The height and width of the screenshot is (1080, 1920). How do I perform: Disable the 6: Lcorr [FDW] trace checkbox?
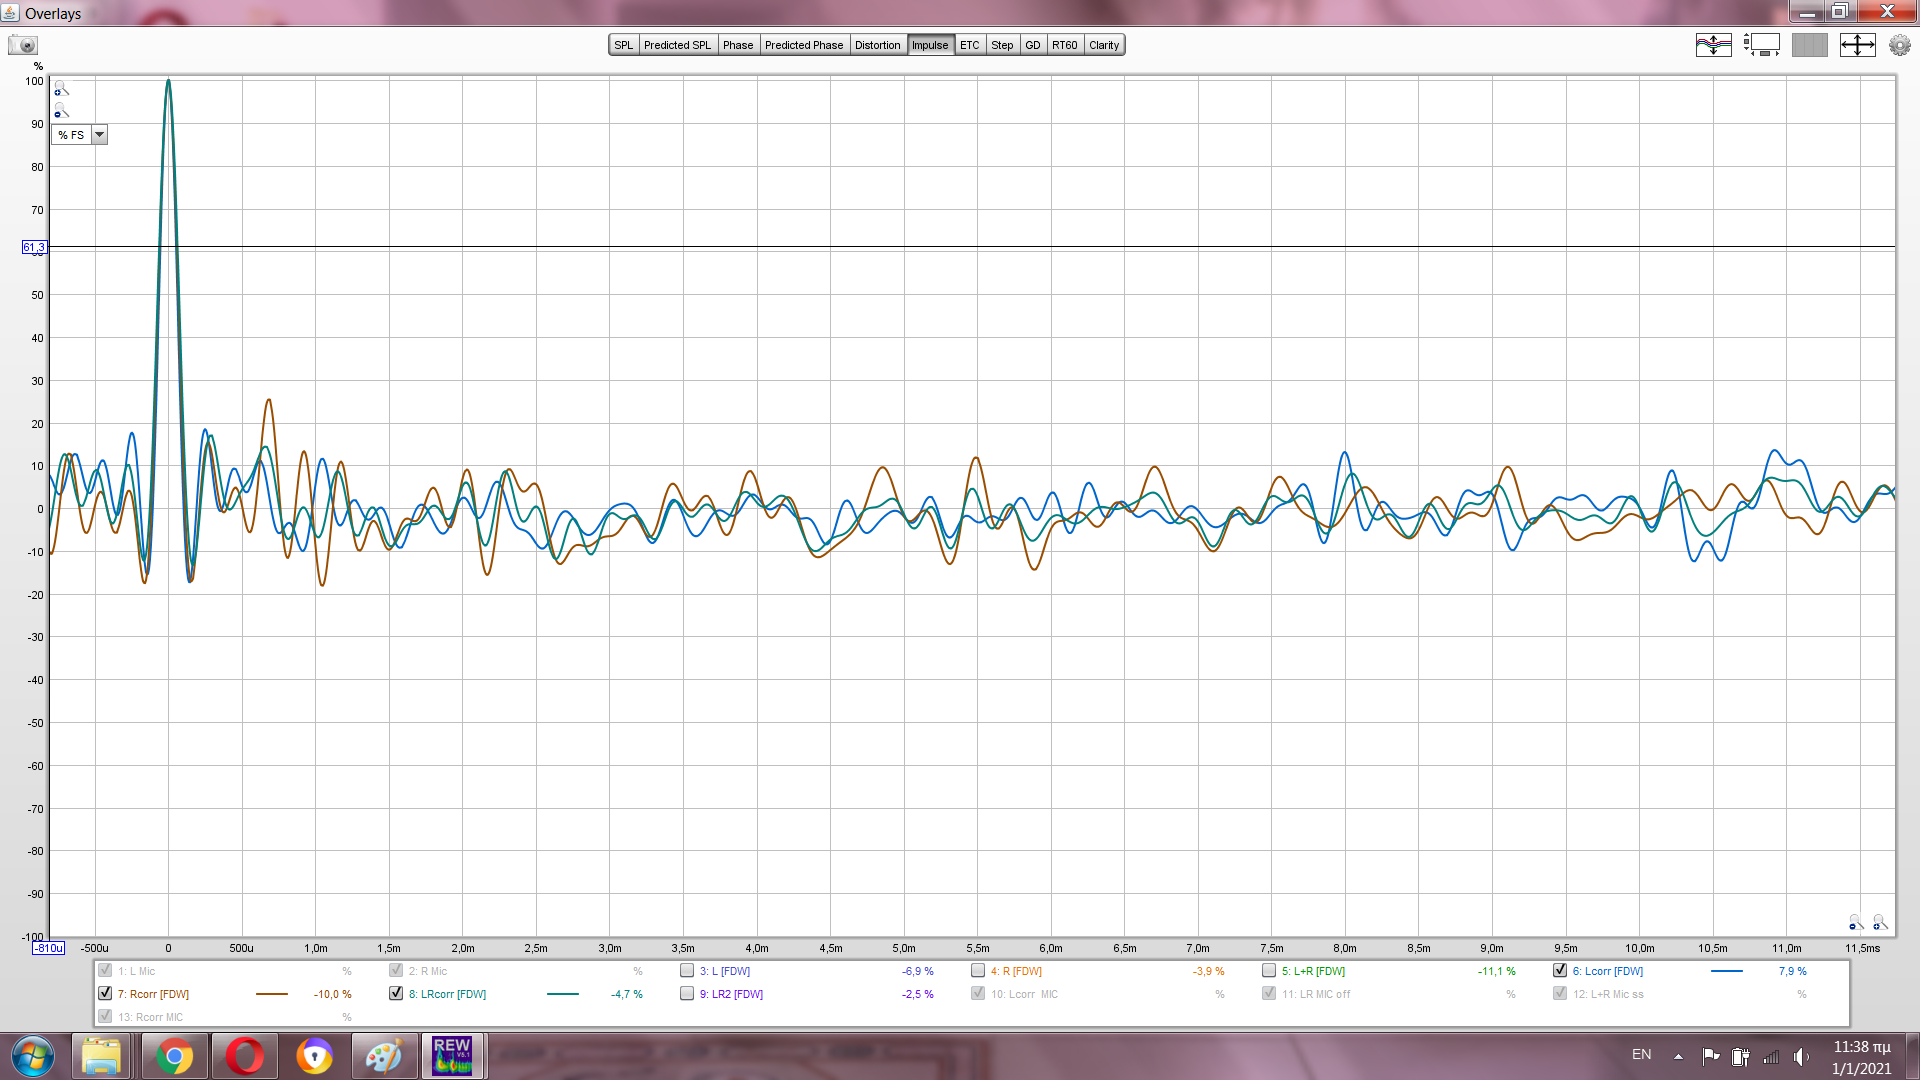tap(1560, 971)
